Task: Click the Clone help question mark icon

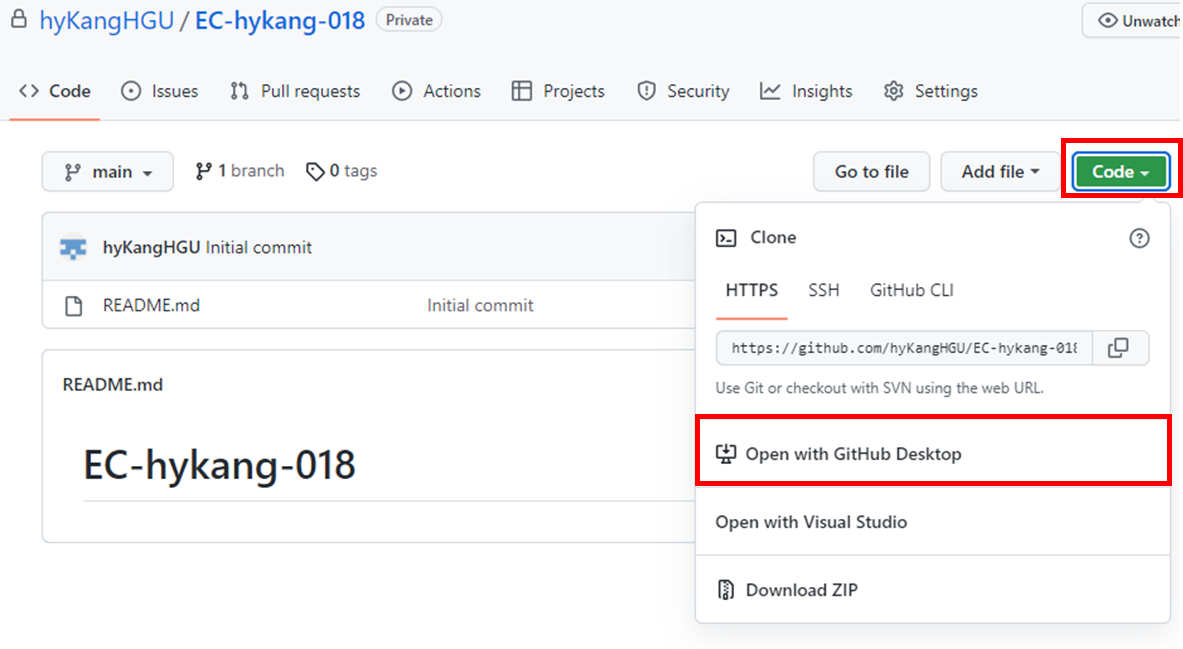Action: pyautogui.click(x=1139, y=238)
